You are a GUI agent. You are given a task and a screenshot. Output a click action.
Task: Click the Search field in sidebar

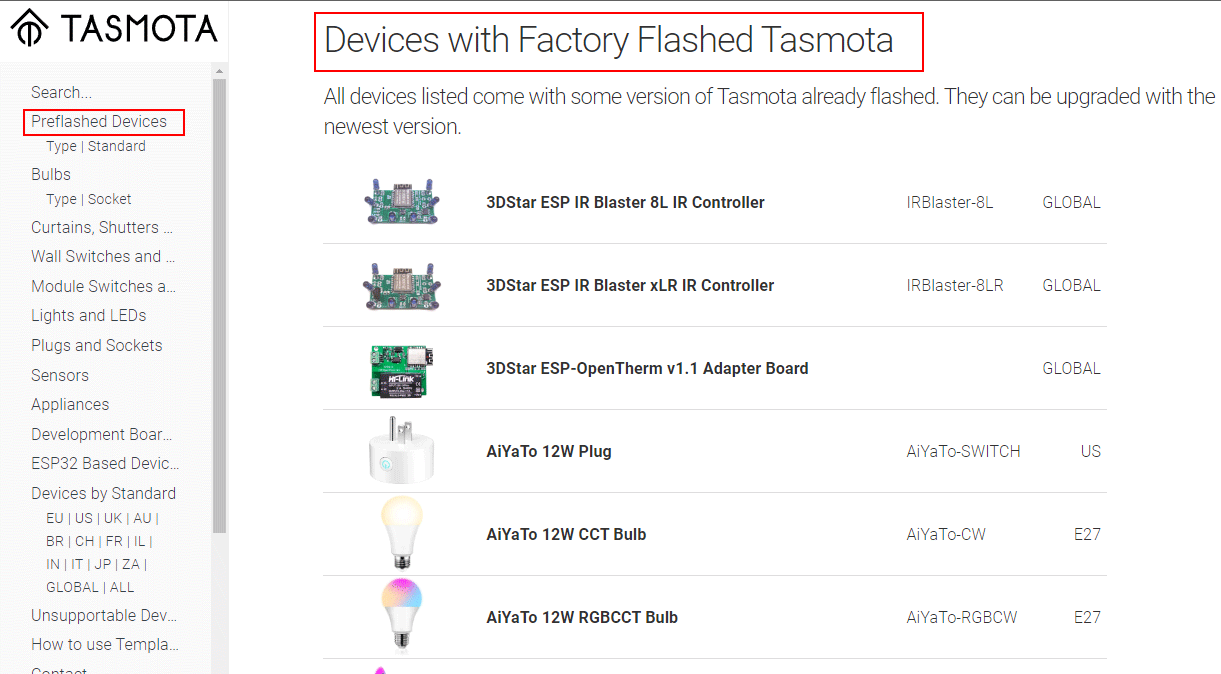point(62,92)
